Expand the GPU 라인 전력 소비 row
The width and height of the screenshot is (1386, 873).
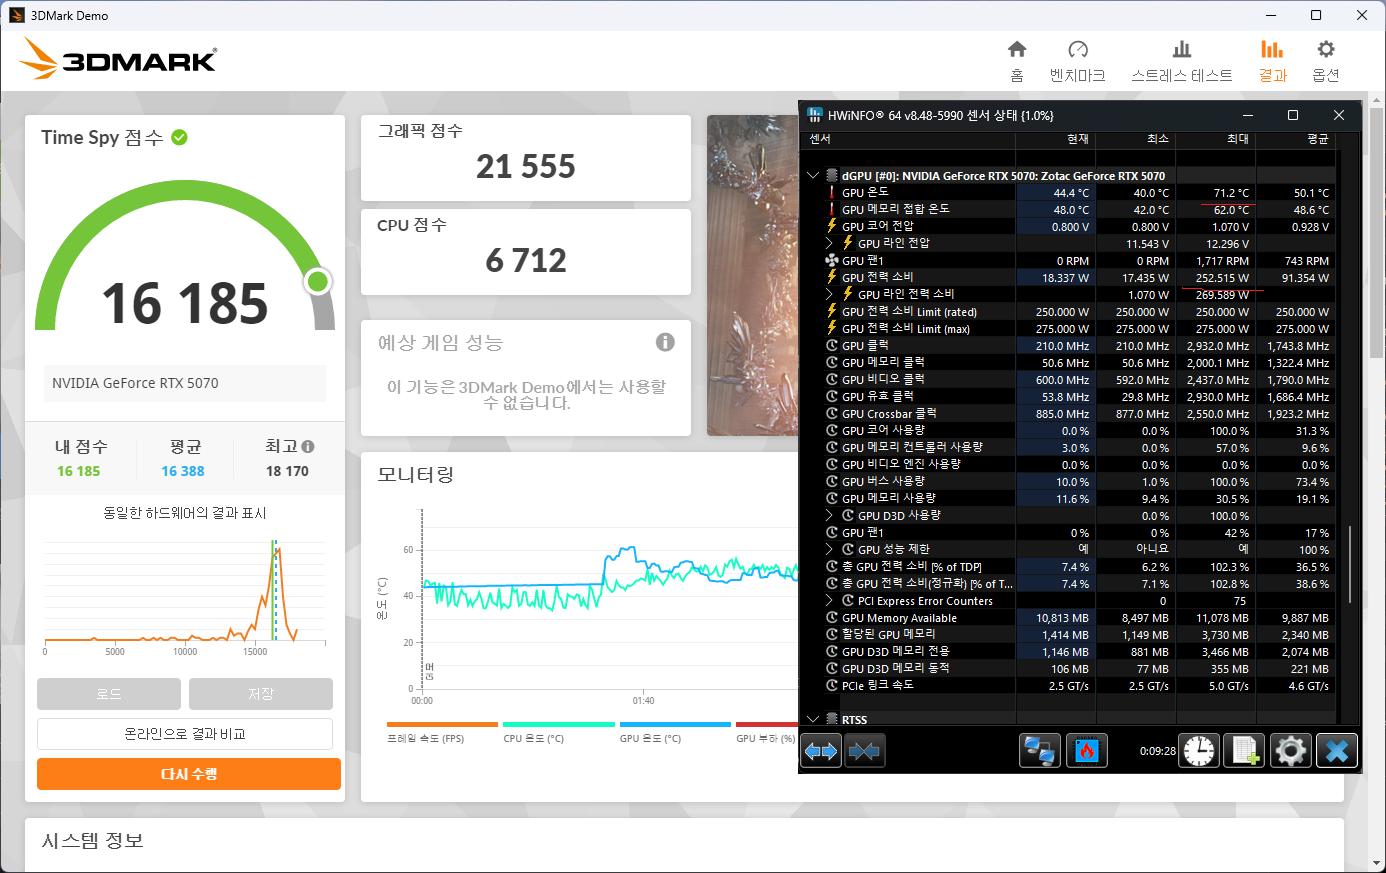(x=829, y=295)
